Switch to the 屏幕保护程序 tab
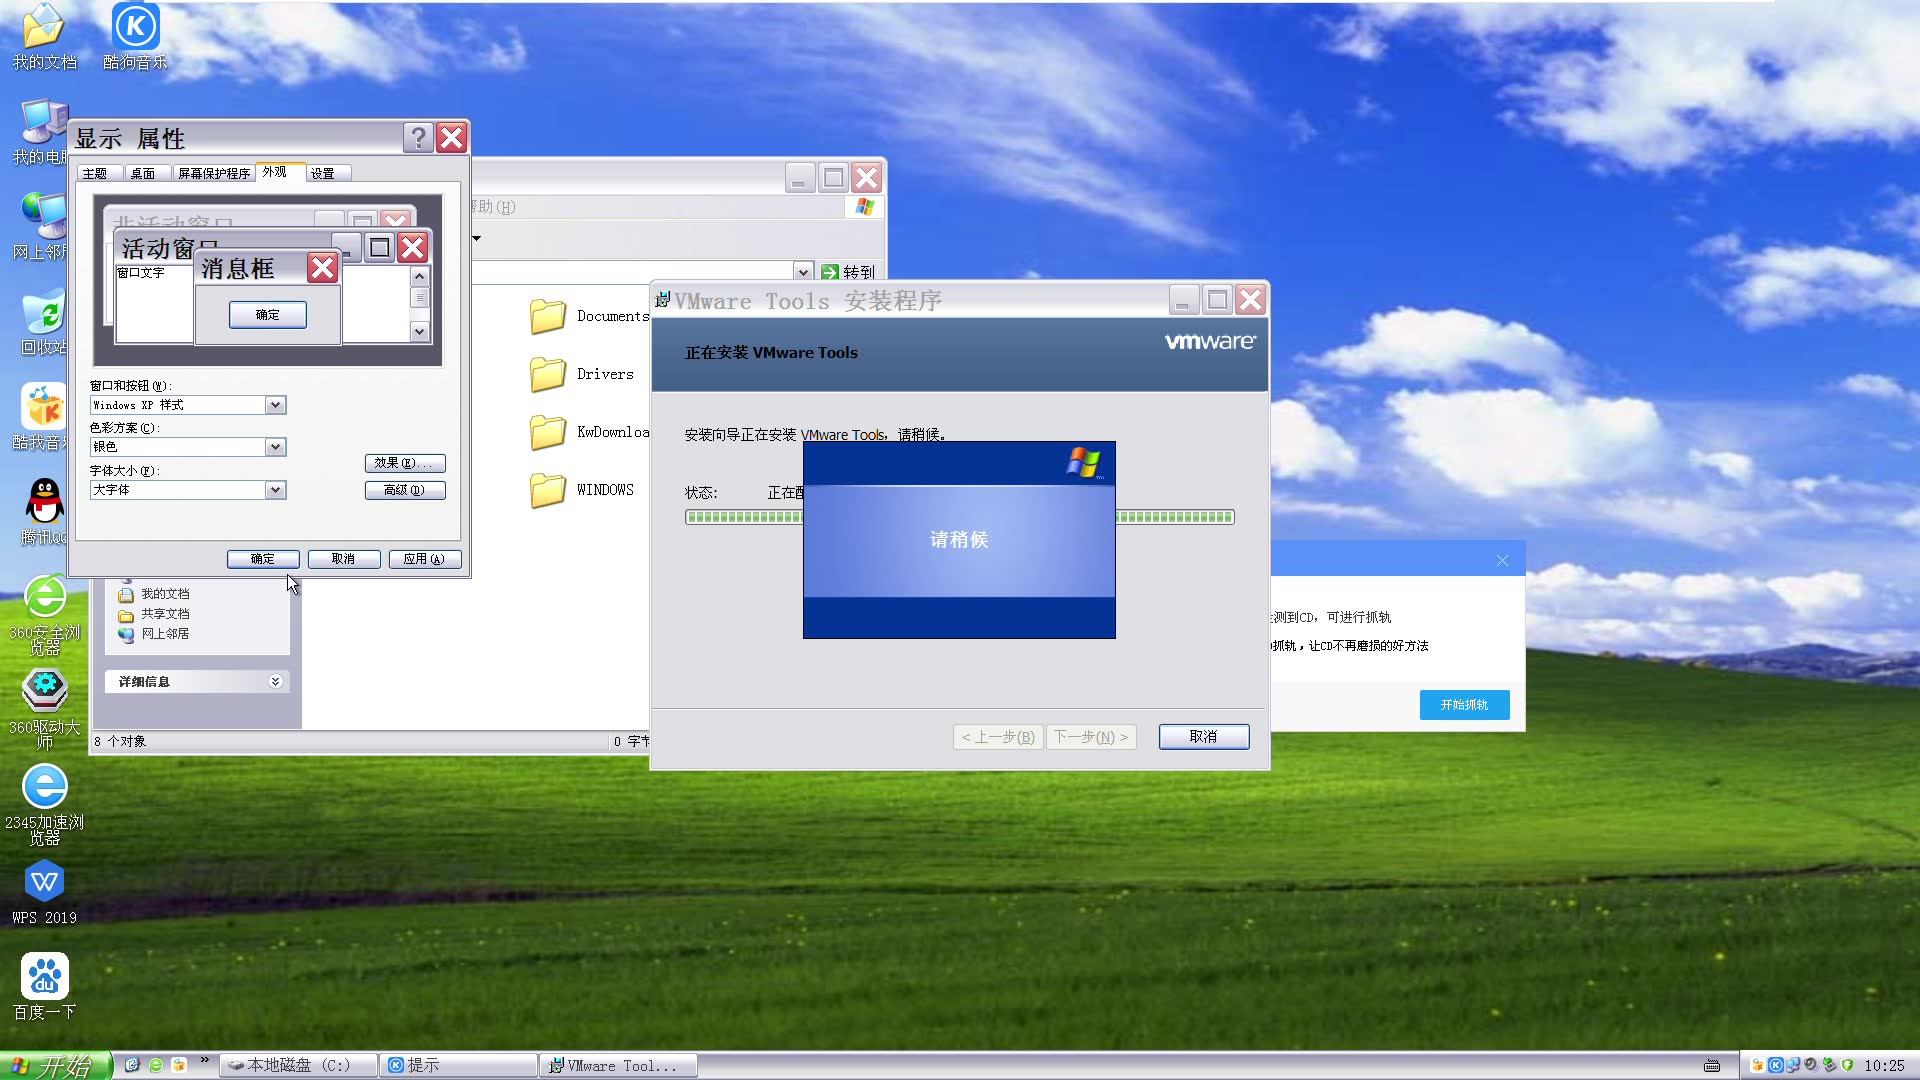 click(213, 172)
